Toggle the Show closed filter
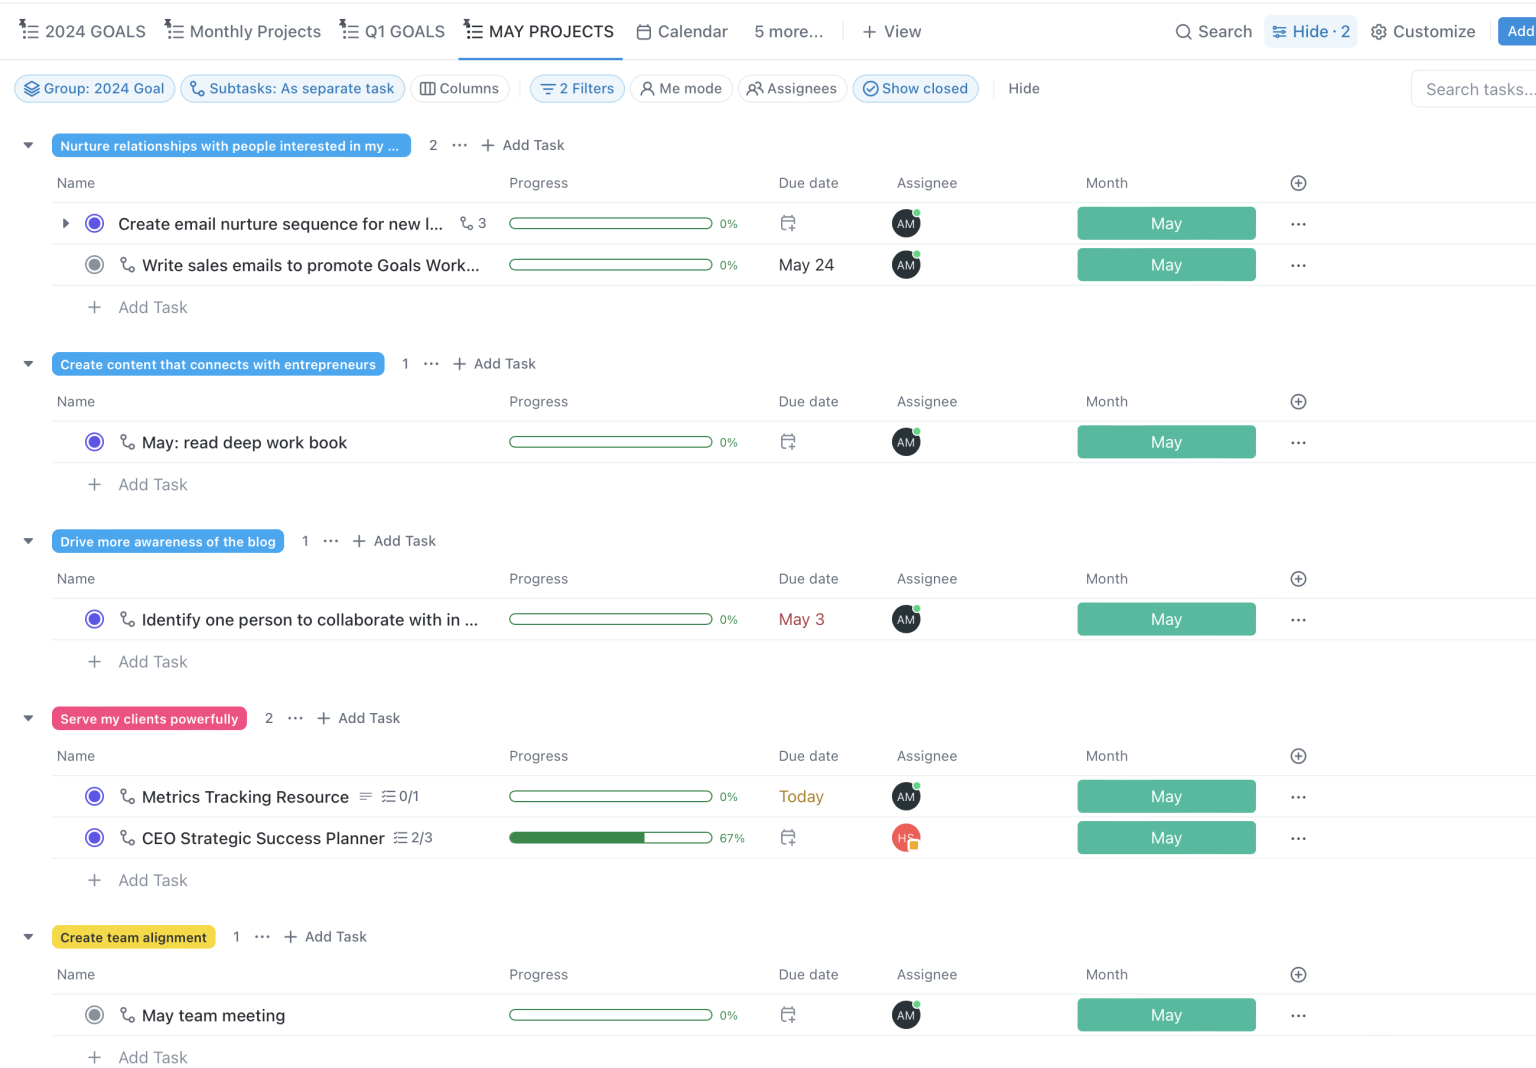The height and width of the screenshot is (1068, 1536). (x=915, y=89)
